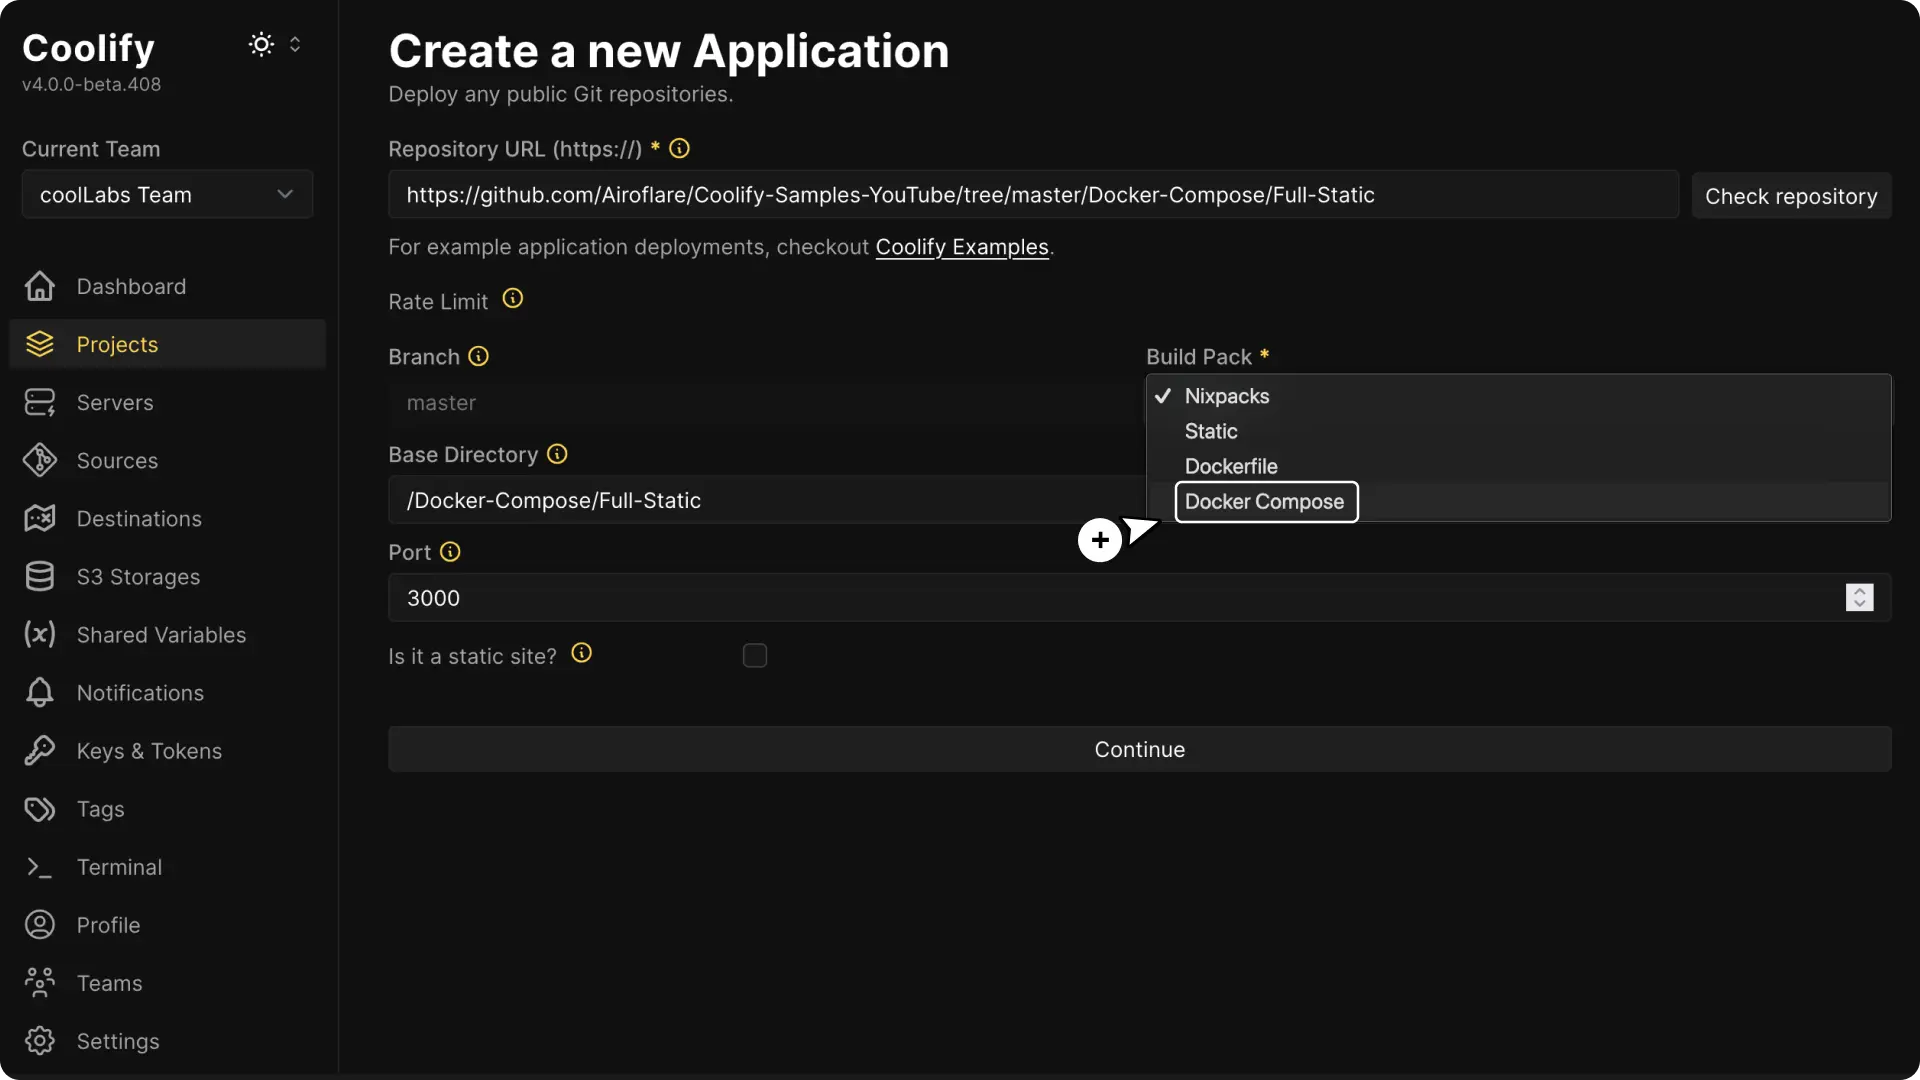
Task: Click the info icon beside Repository URL
Action: click(679, 148)
